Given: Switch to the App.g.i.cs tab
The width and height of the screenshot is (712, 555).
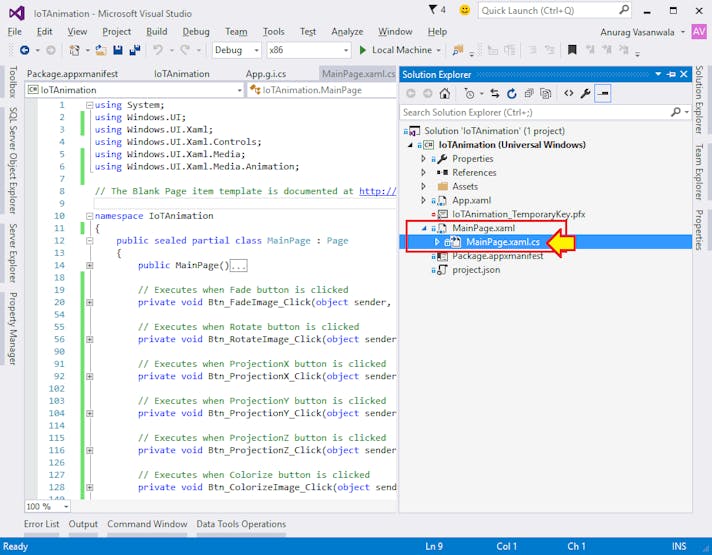Looking at the screenshot, I should point(266,74).
